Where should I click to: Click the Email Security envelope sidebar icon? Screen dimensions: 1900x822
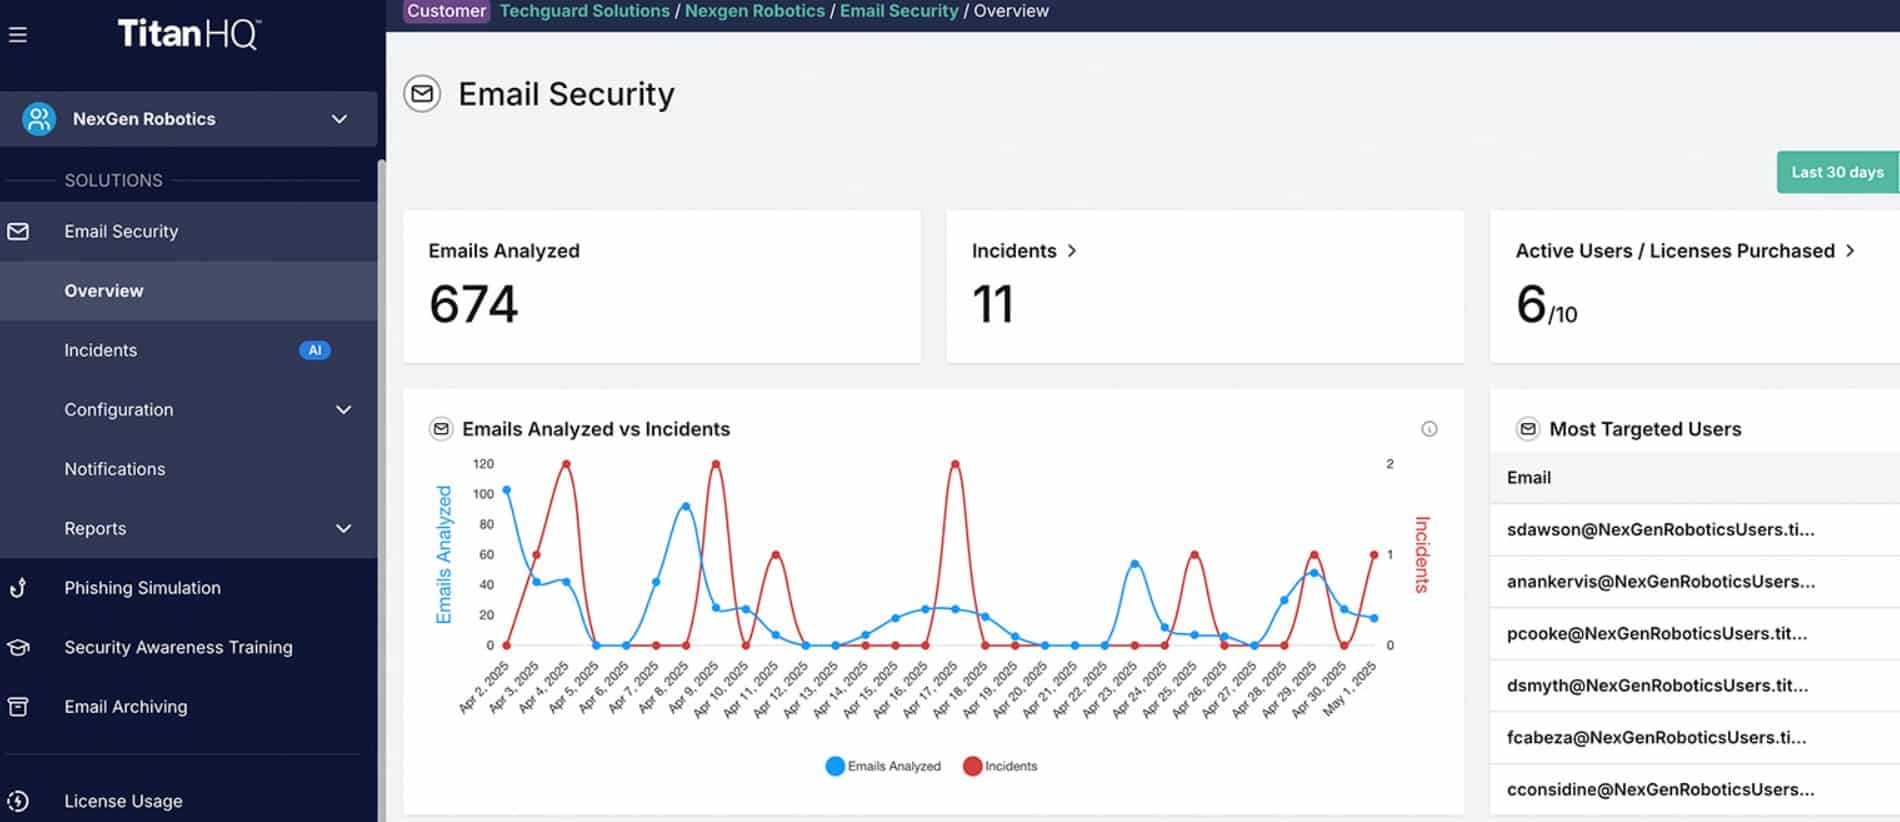pos(18,232)
